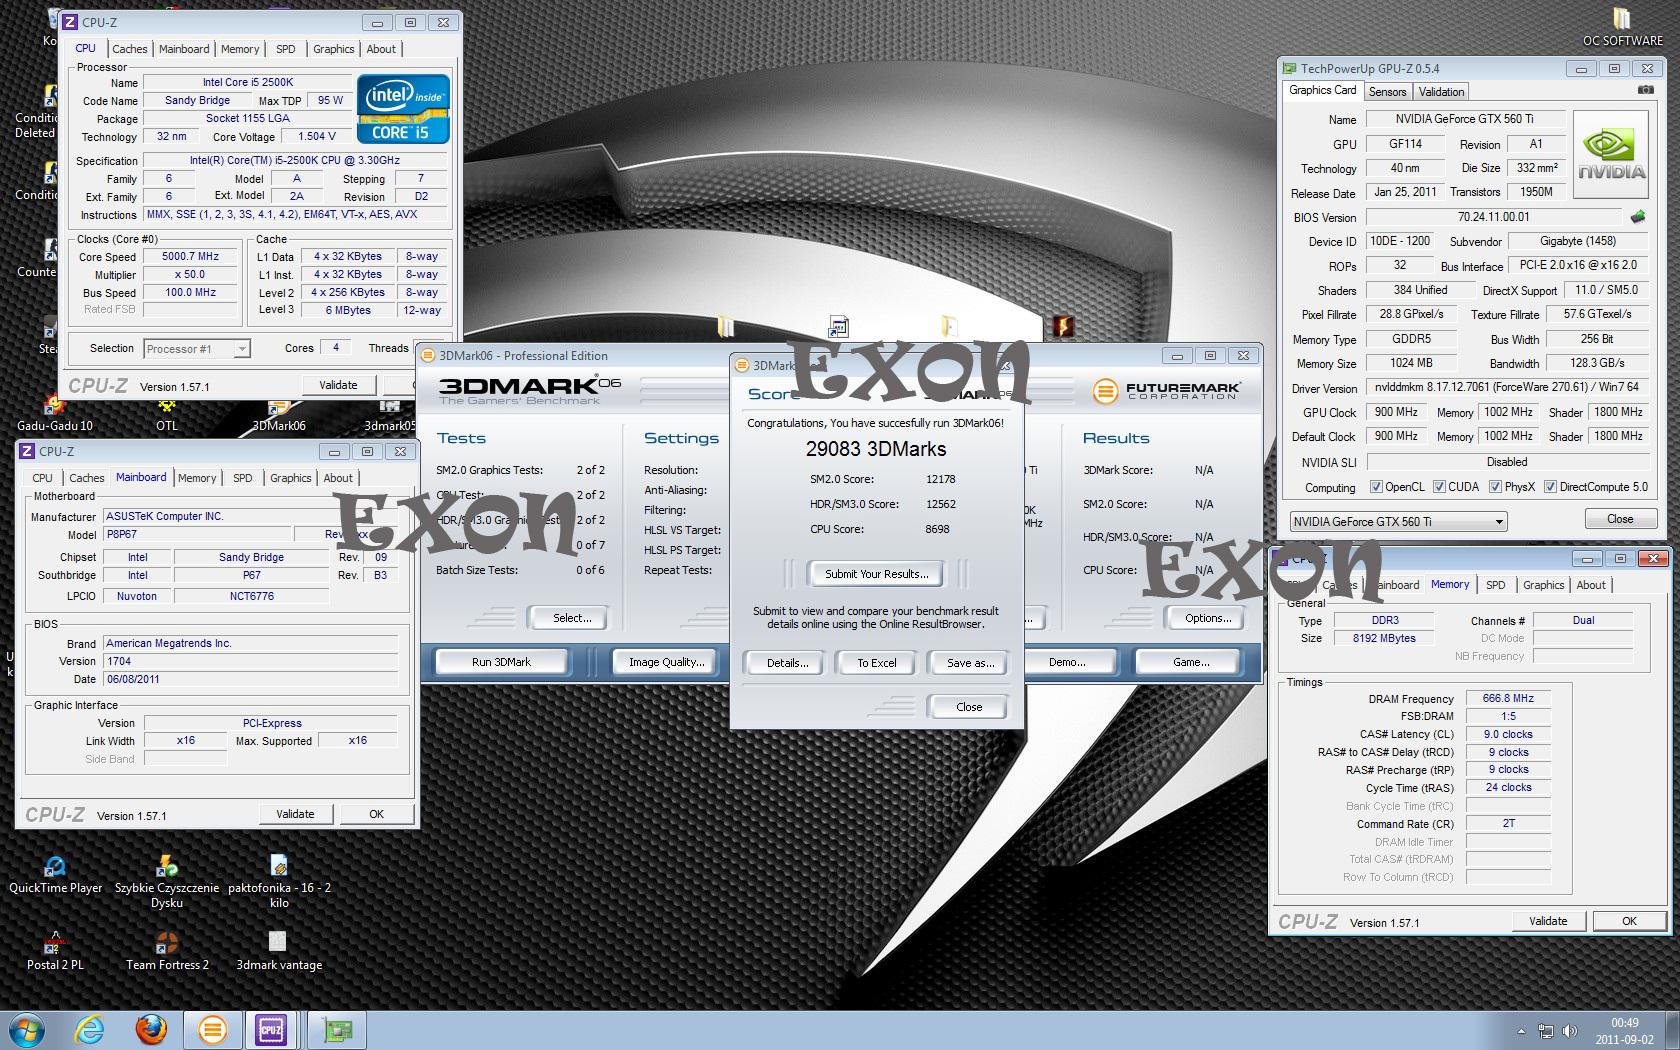Click the GPU-Z taskbar icon
Viewport: 1680px width, 1050px height.
pos(336,1029)
